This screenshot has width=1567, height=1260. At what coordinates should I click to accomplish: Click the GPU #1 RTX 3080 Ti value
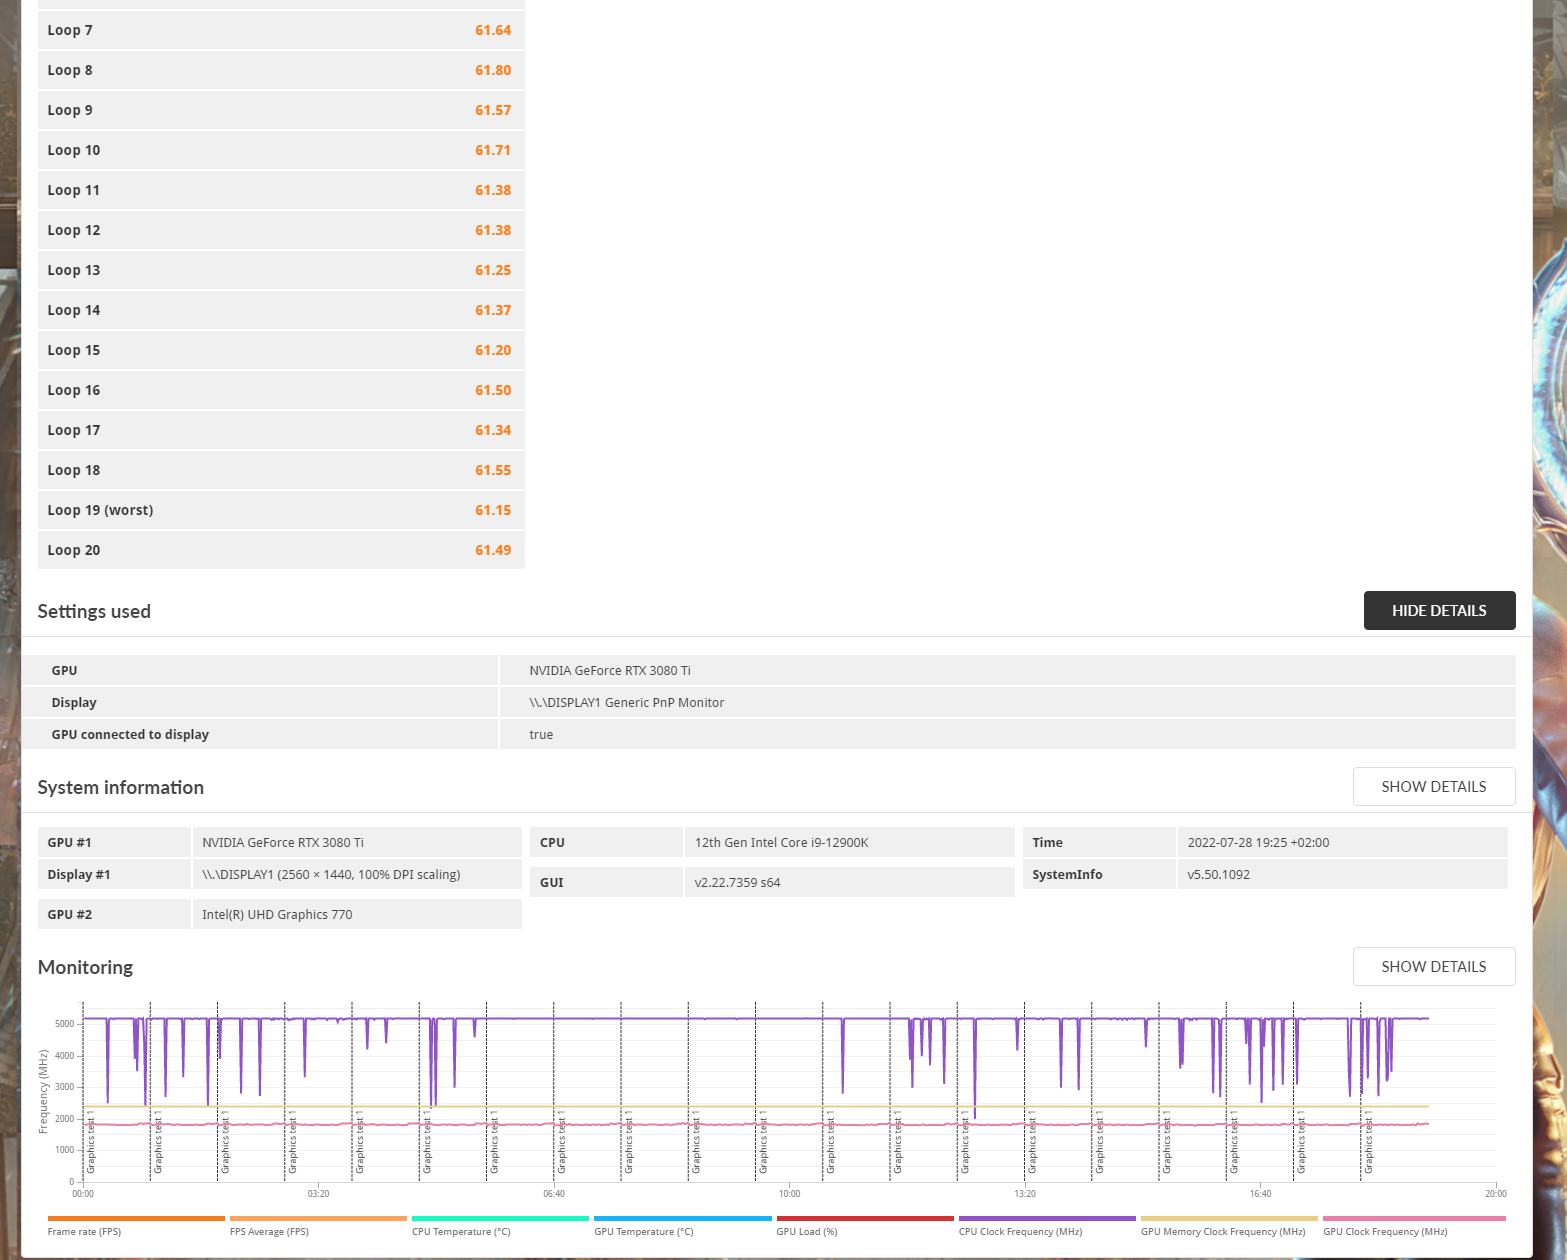click(x=283, y=842)
